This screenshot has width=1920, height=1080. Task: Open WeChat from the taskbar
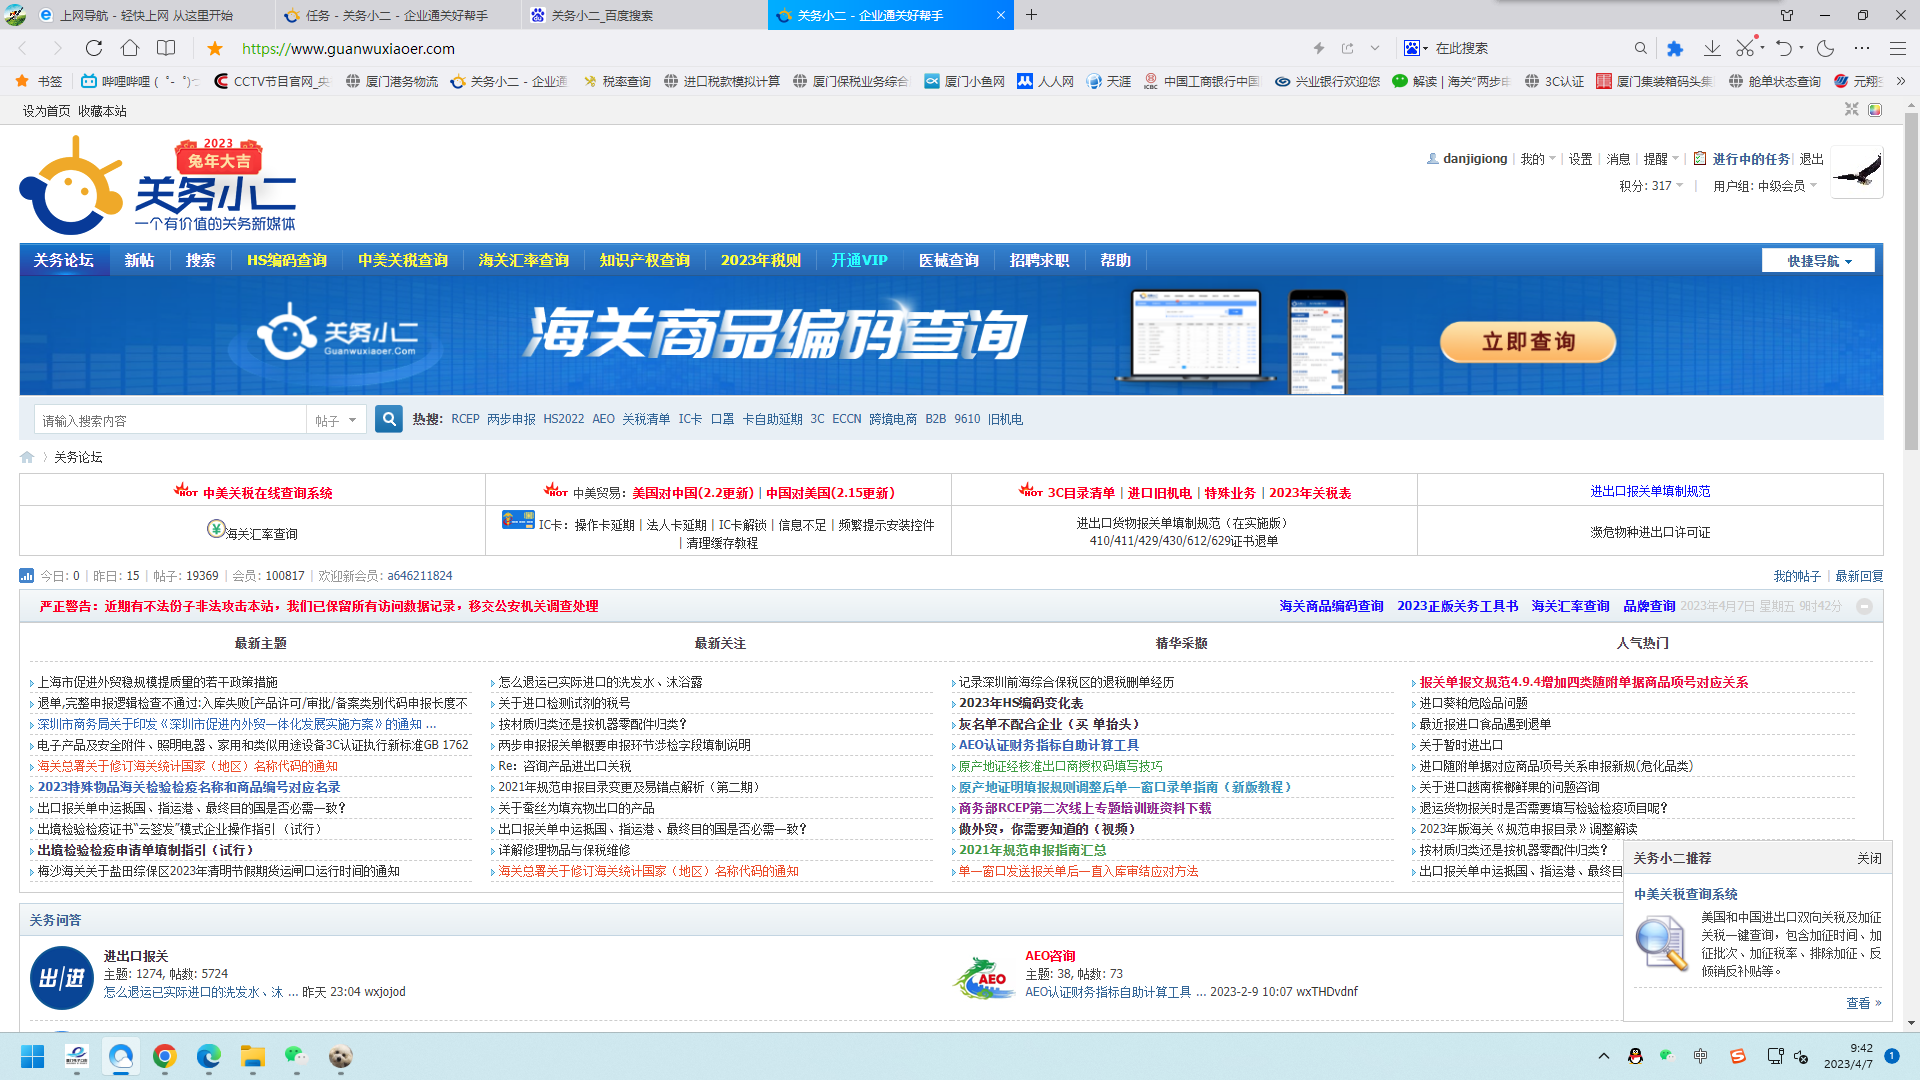click(x=295, y=1056)
